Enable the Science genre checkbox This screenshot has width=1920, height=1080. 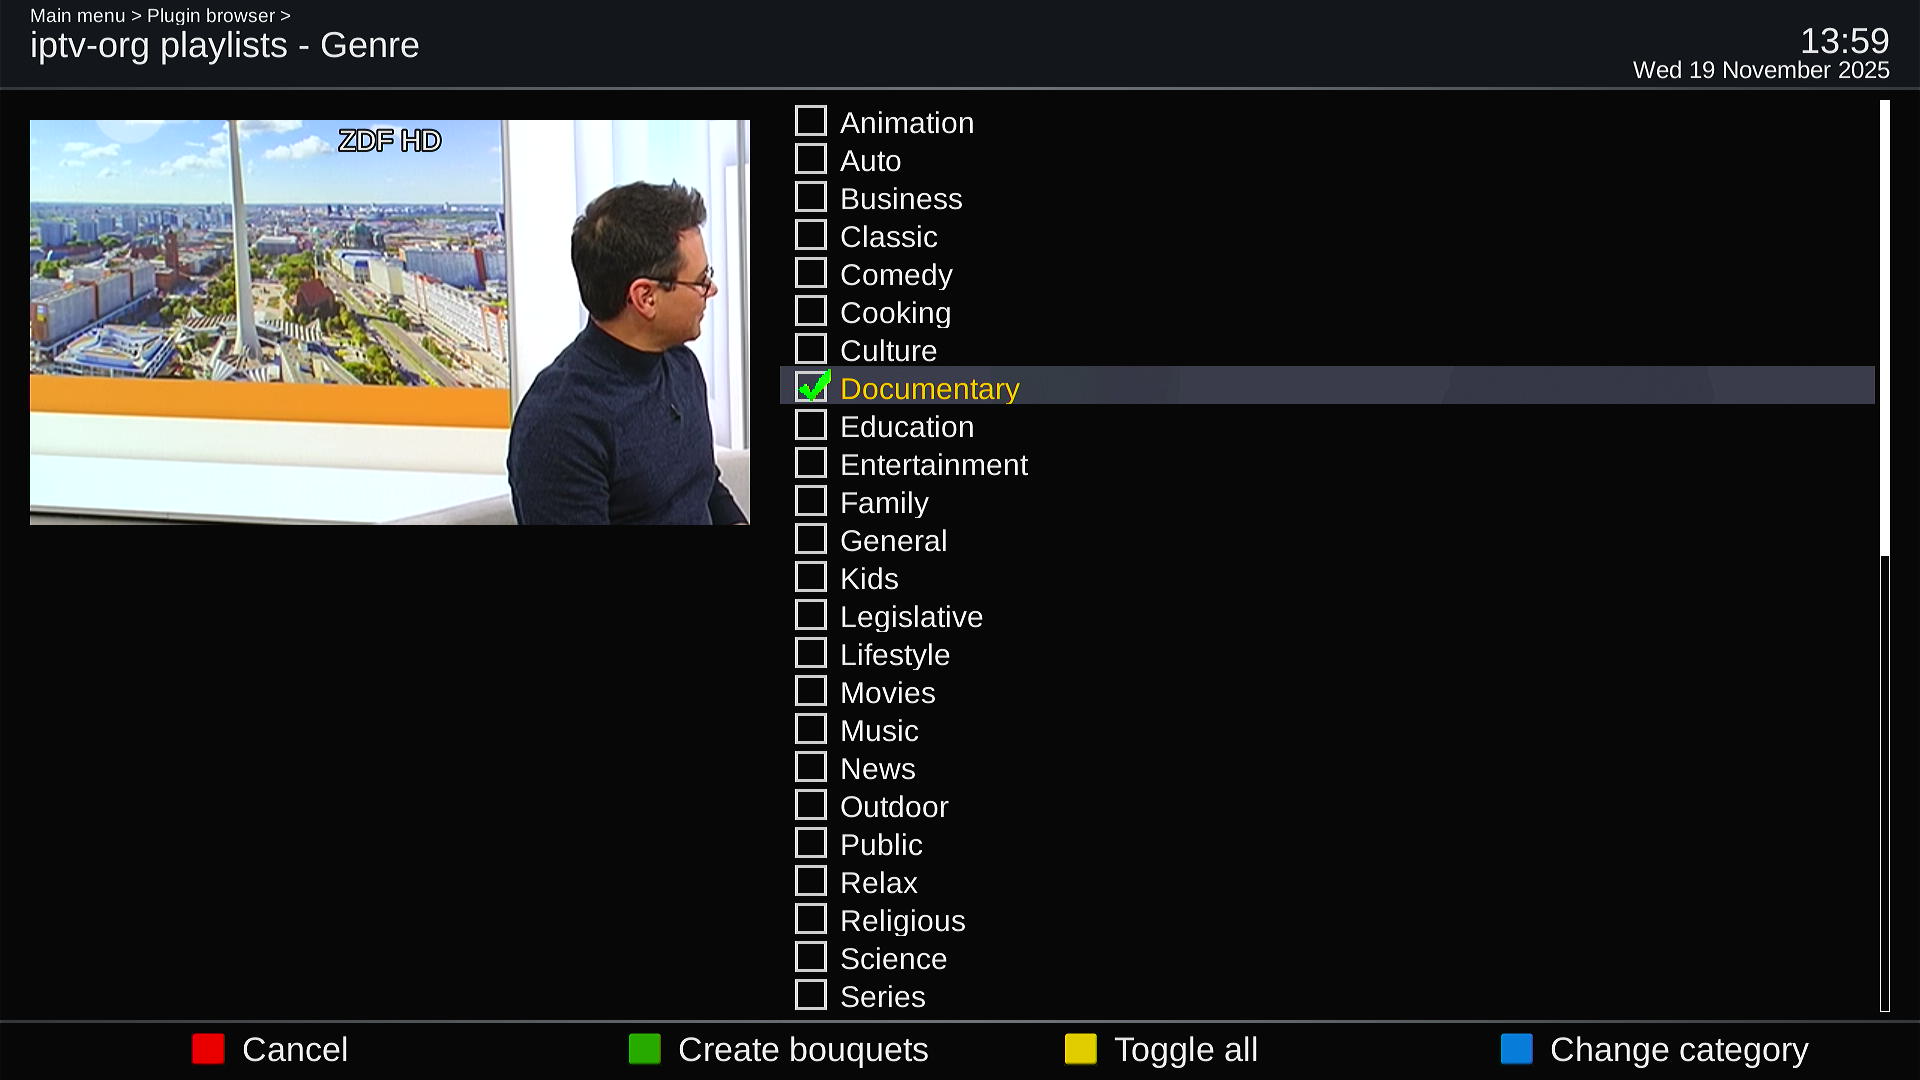pyautogui.click(x=811, y=957)
